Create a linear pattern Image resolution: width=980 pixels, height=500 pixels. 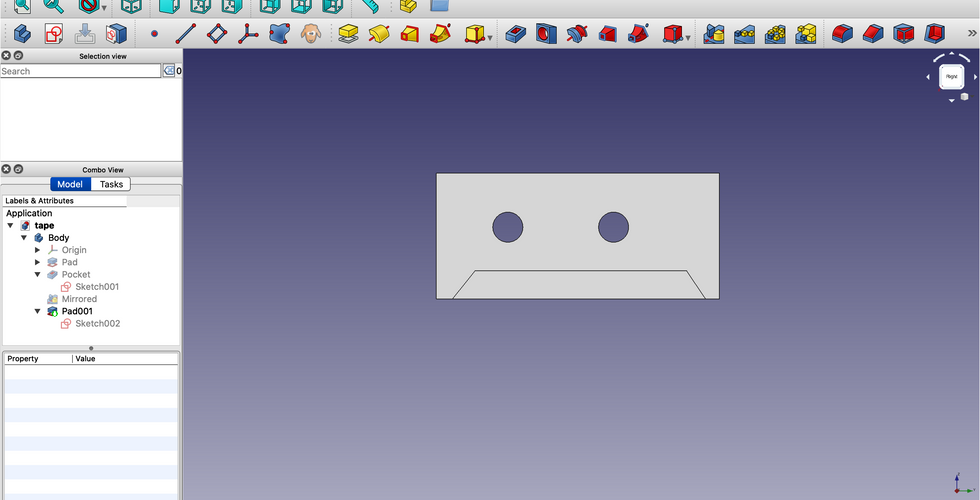click(744, 33)
